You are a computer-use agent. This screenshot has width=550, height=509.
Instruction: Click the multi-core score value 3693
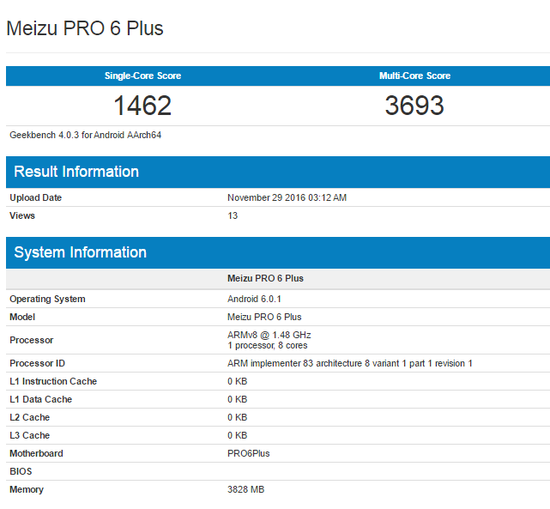click(415, 105)
